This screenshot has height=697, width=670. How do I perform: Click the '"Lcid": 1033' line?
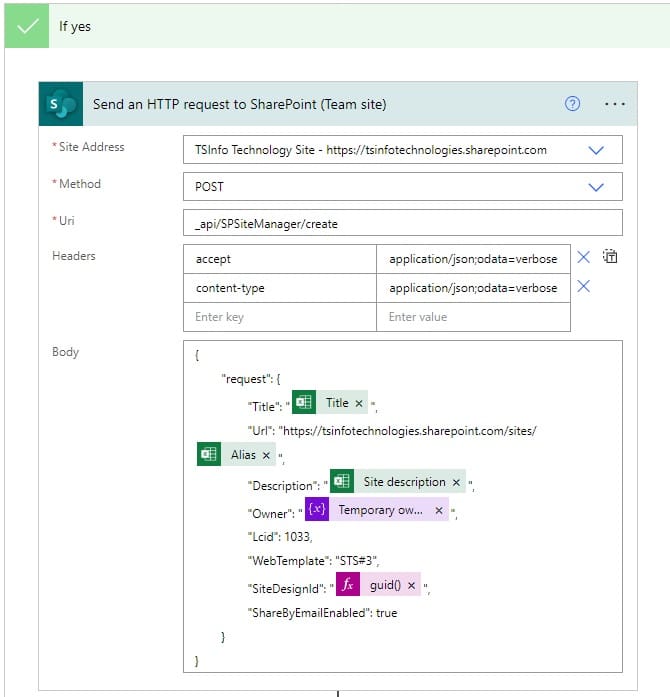pos(280,537)
